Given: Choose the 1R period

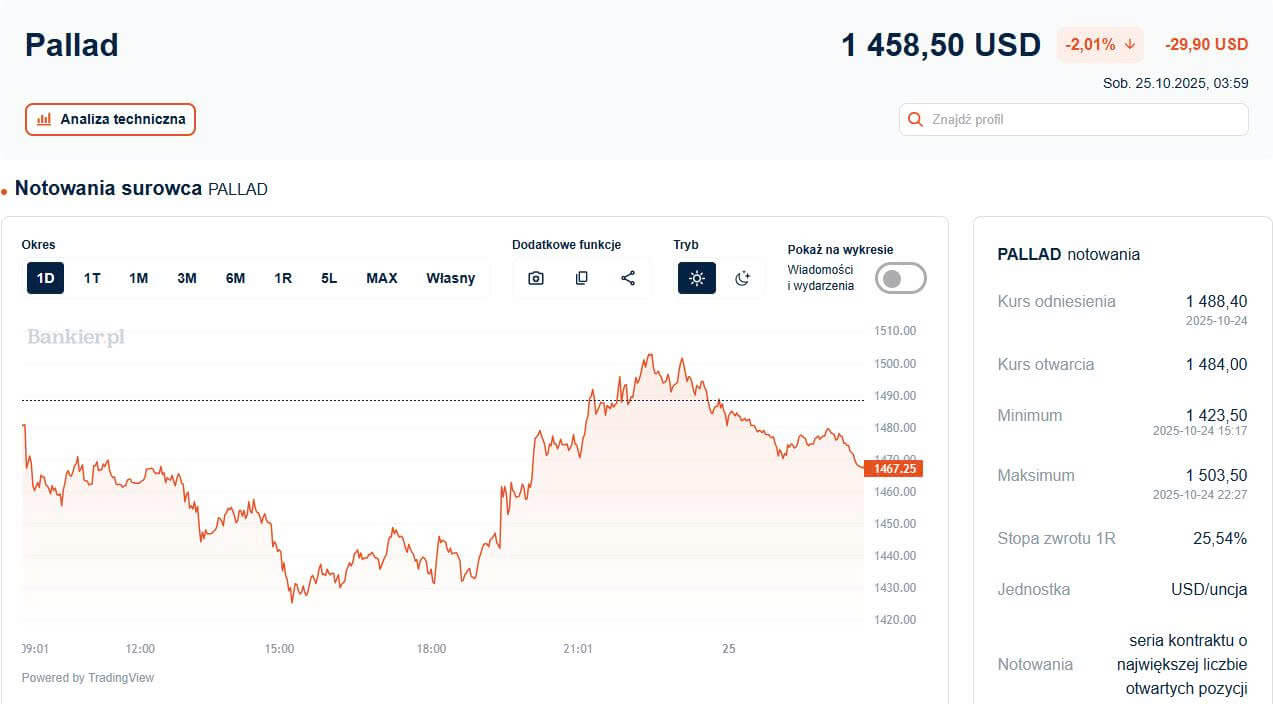Looking at the screenshot, I should tap(283, 278).
